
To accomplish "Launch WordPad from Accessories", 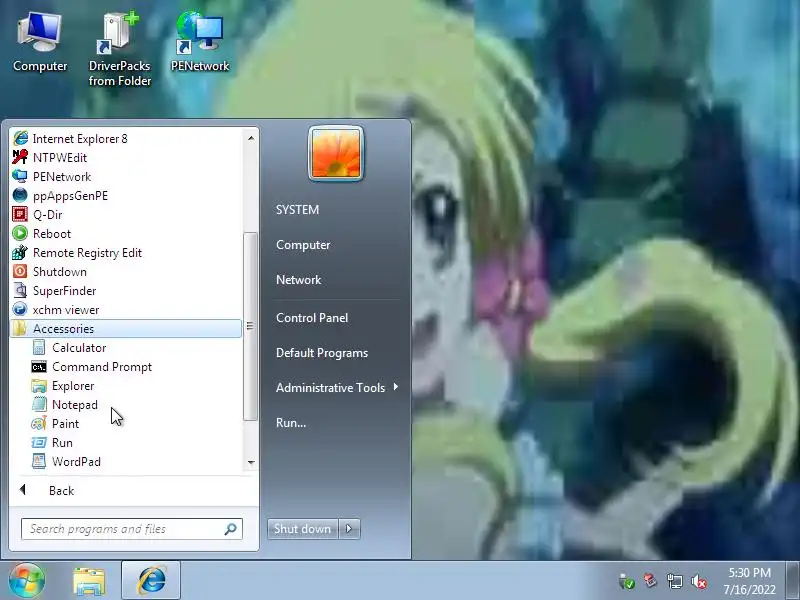I will pyautogui.click(x=126, y=462).
